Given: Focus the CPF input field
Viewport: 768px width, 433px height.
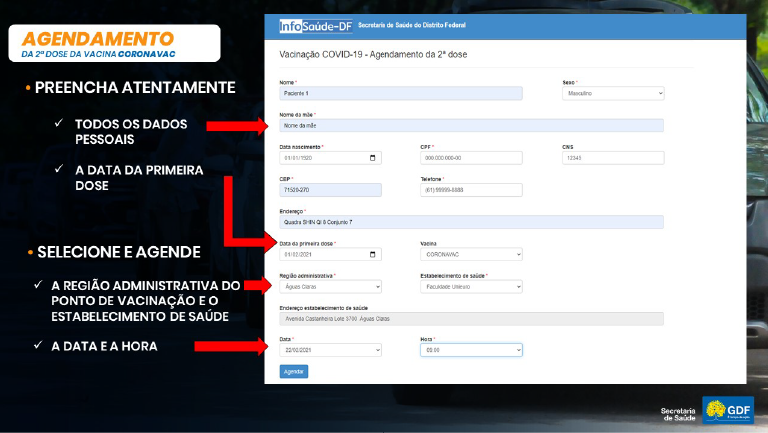Looking at the screenshot, I should click(x=471, y=158).
